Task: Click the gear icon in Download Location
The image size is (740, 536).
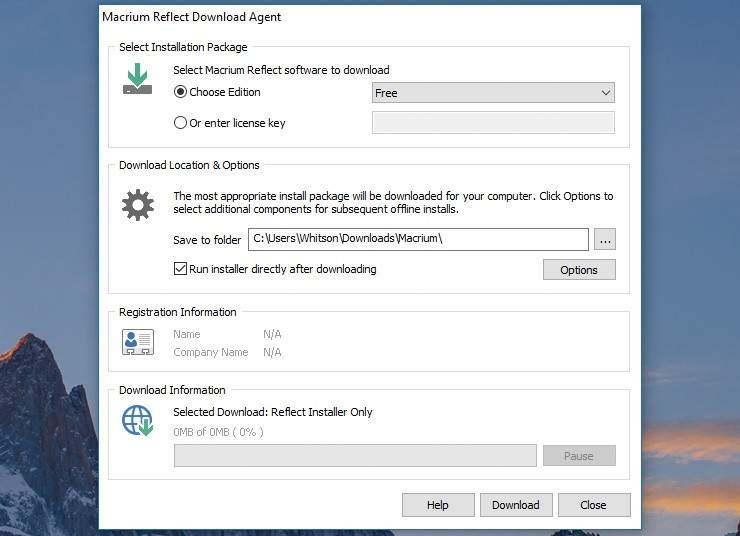Action: [138, 205]
